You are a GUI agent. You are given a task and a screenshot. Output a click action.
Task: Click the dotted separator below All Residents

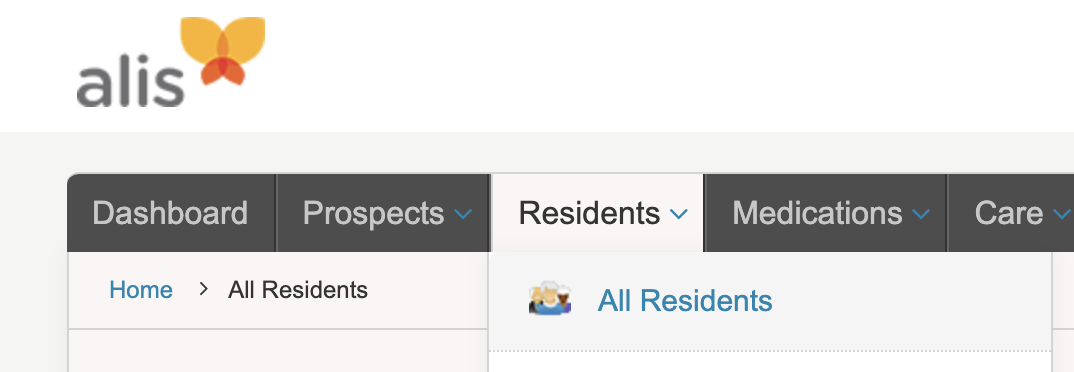[770, 351]
